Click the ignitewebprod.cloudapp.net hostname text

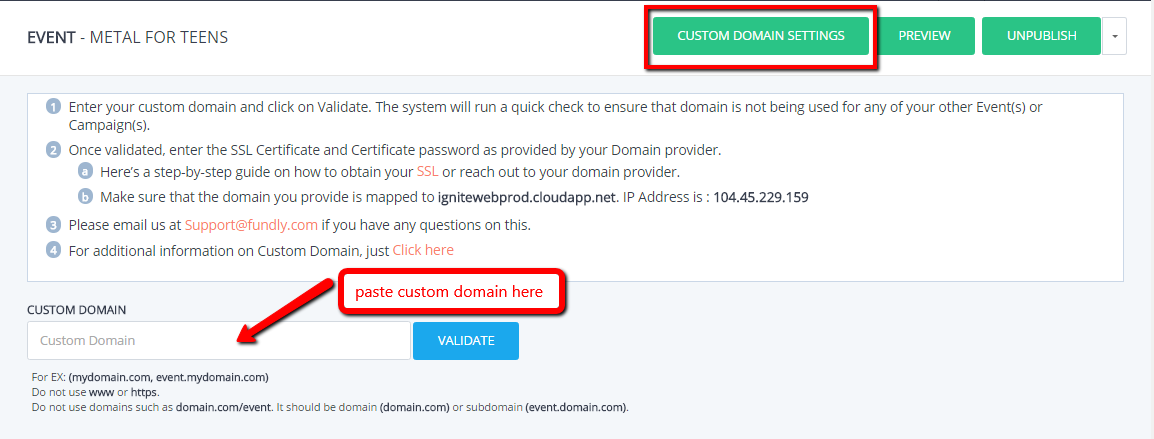526,197
